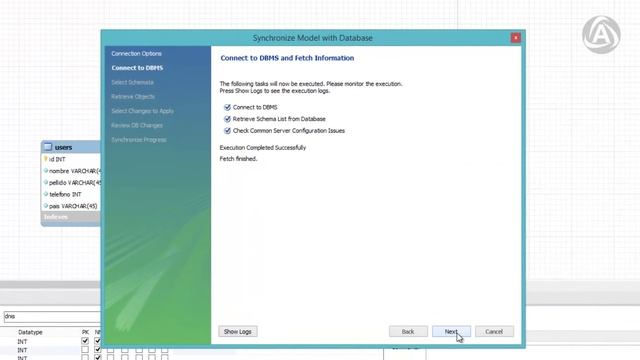
Task: Click the check icon beside Connect to DBMS task
Action: [227, 107]
